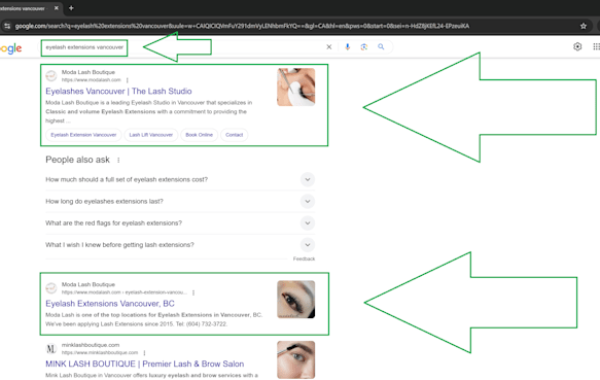Screen dimensions: 600x380
Task: Open Google Lens image search icon
Action: point(364,47)
